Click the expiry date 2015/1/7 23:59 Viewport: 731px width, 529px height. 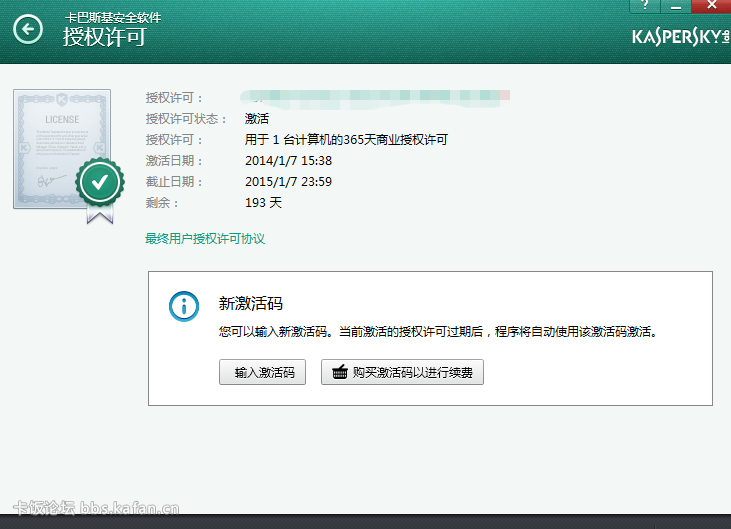[x=289, y=182]
